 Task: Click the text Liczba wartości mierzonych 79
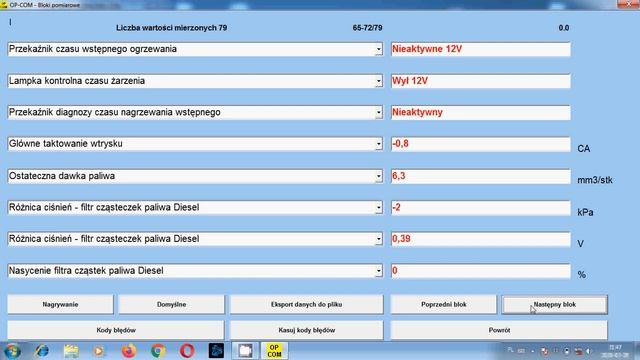(x=171, y=28)
